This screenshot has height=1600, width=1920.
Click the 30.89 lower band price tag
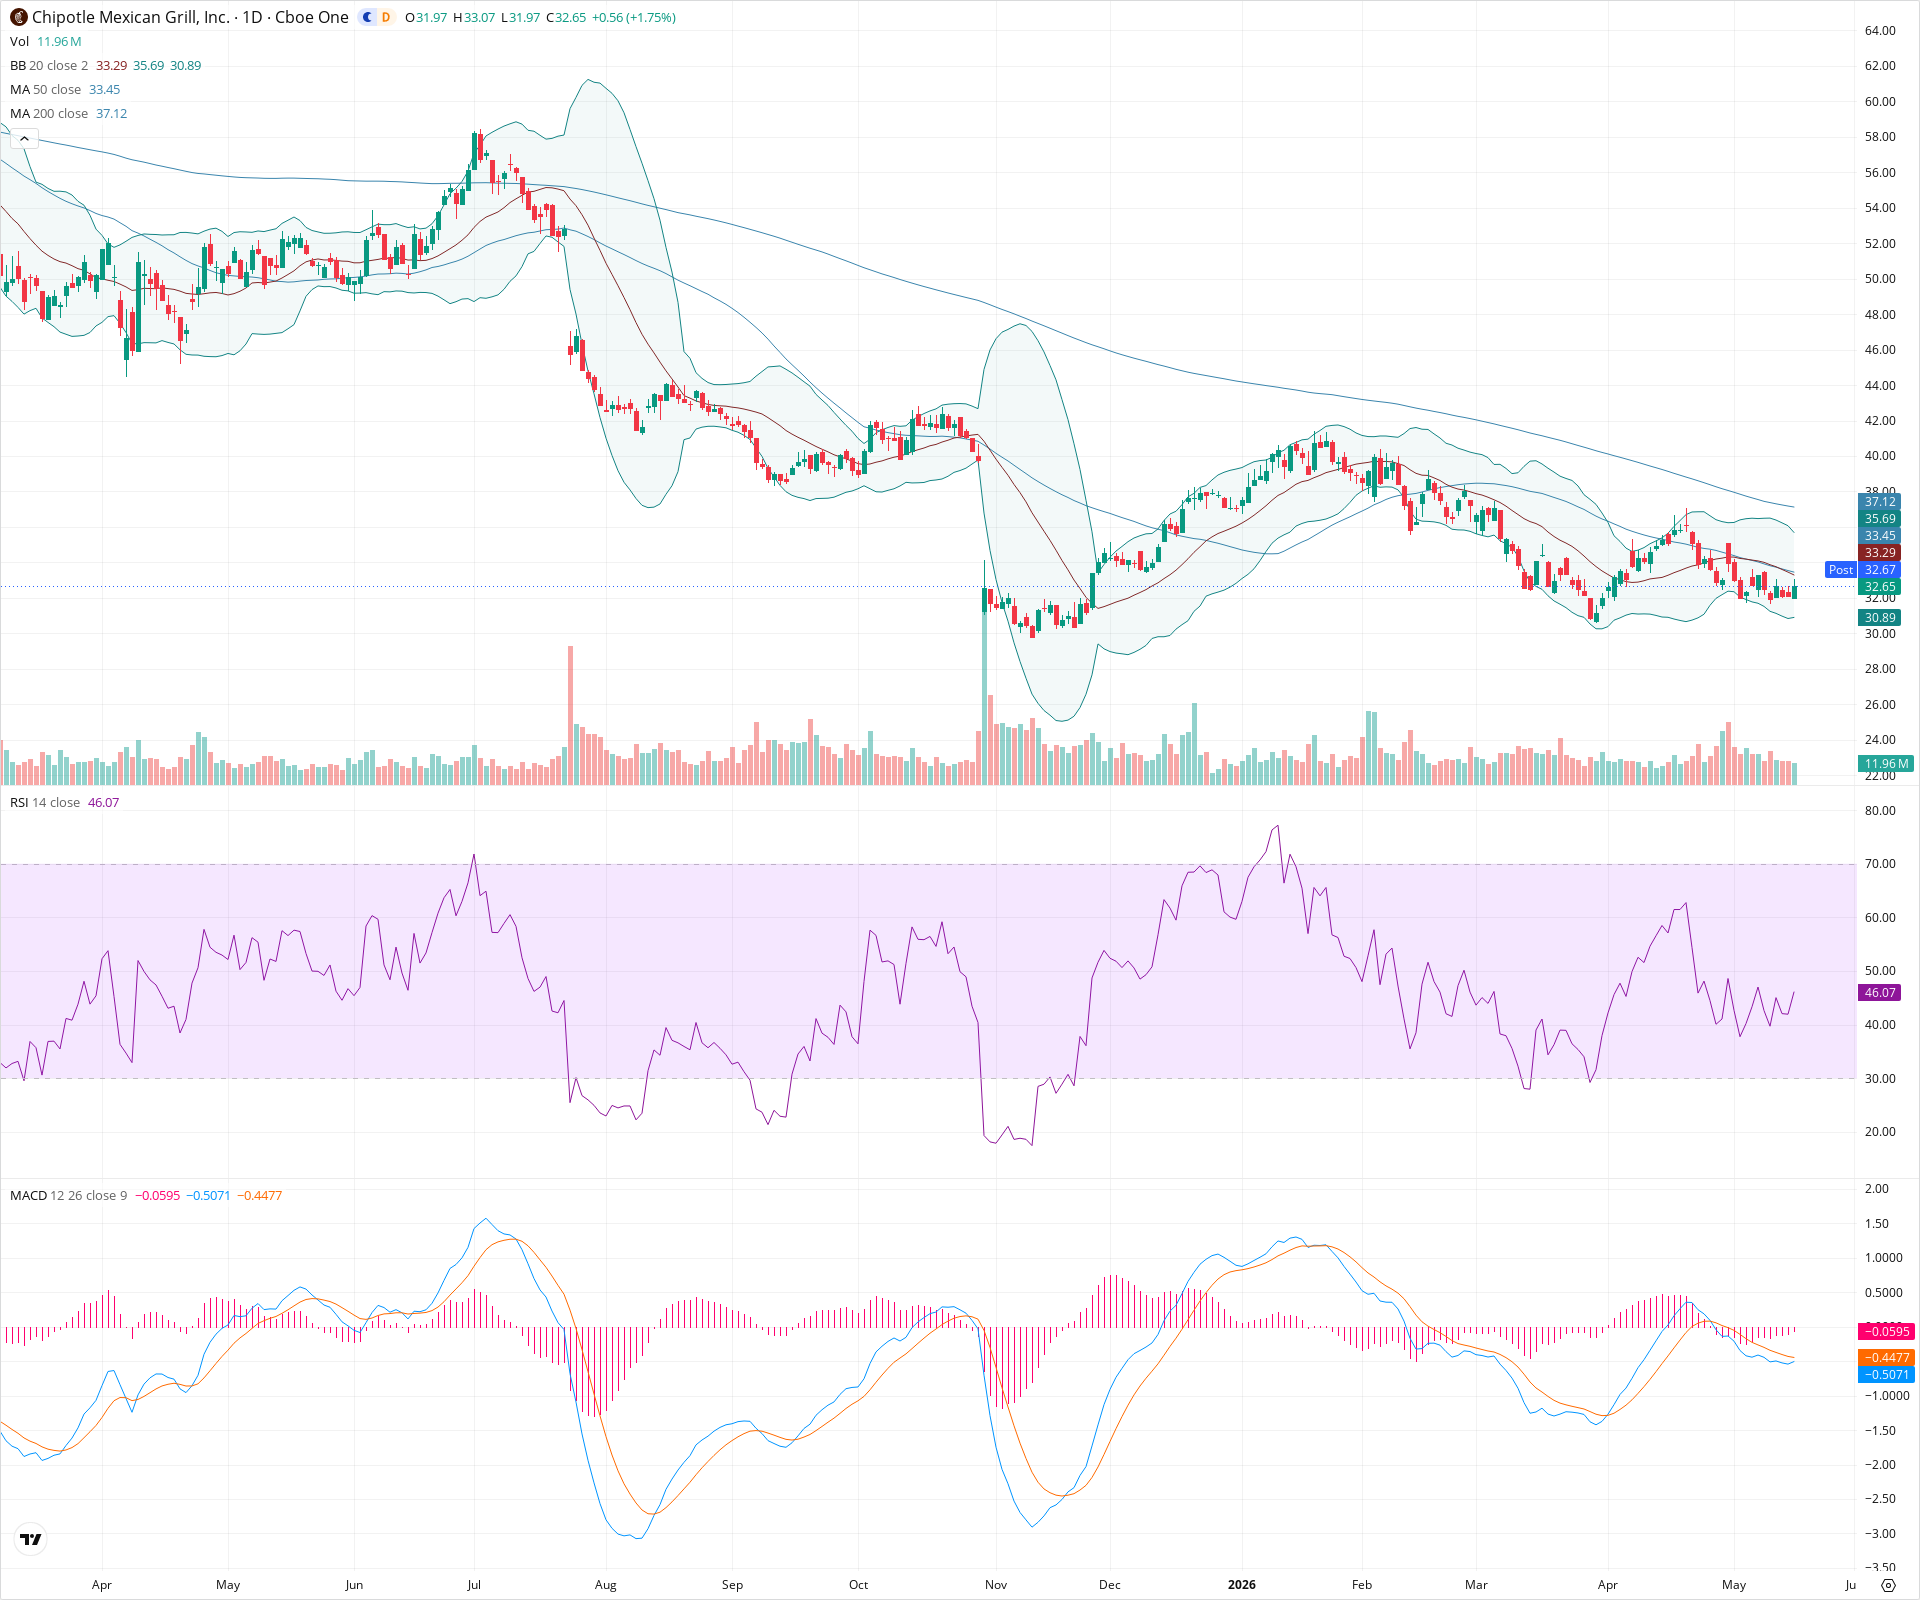click(x=1880, y=617)
